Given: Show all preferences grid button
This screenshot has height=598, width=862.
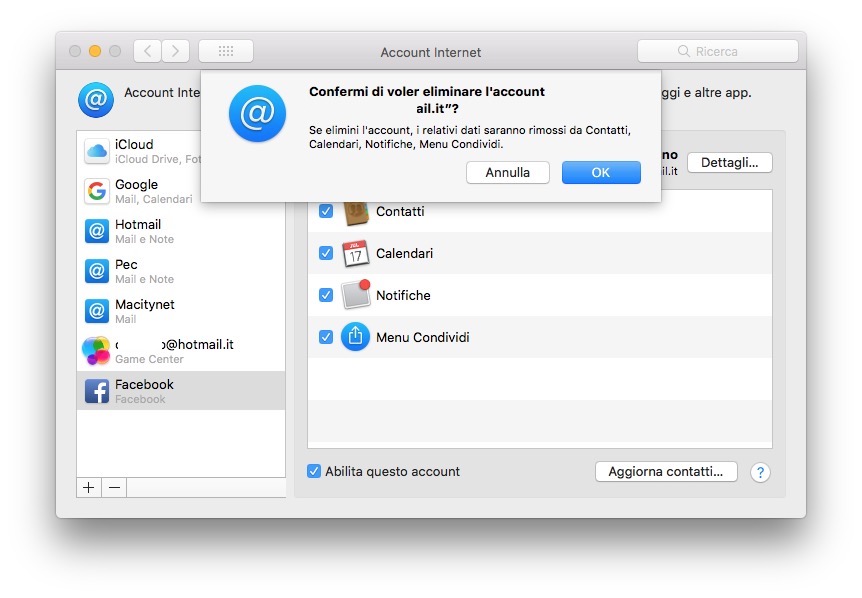Looking at the screenshot, I should point(226,51).
